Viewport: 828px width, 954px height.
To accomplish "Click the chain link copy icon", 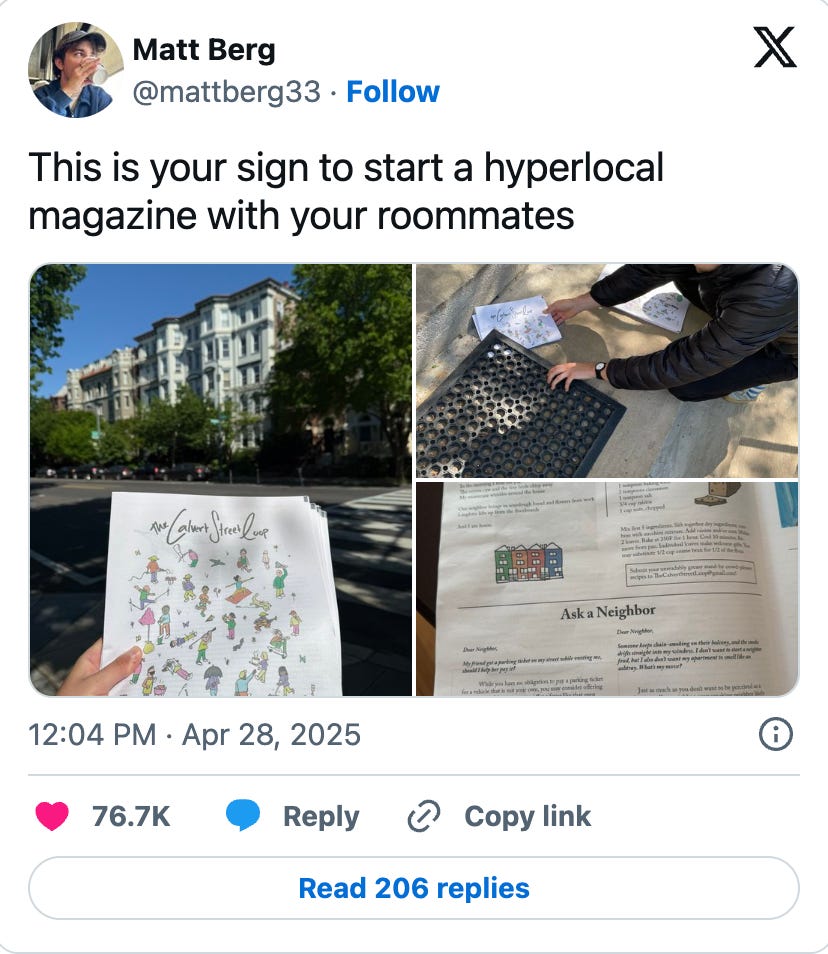I will pos(423,816).
